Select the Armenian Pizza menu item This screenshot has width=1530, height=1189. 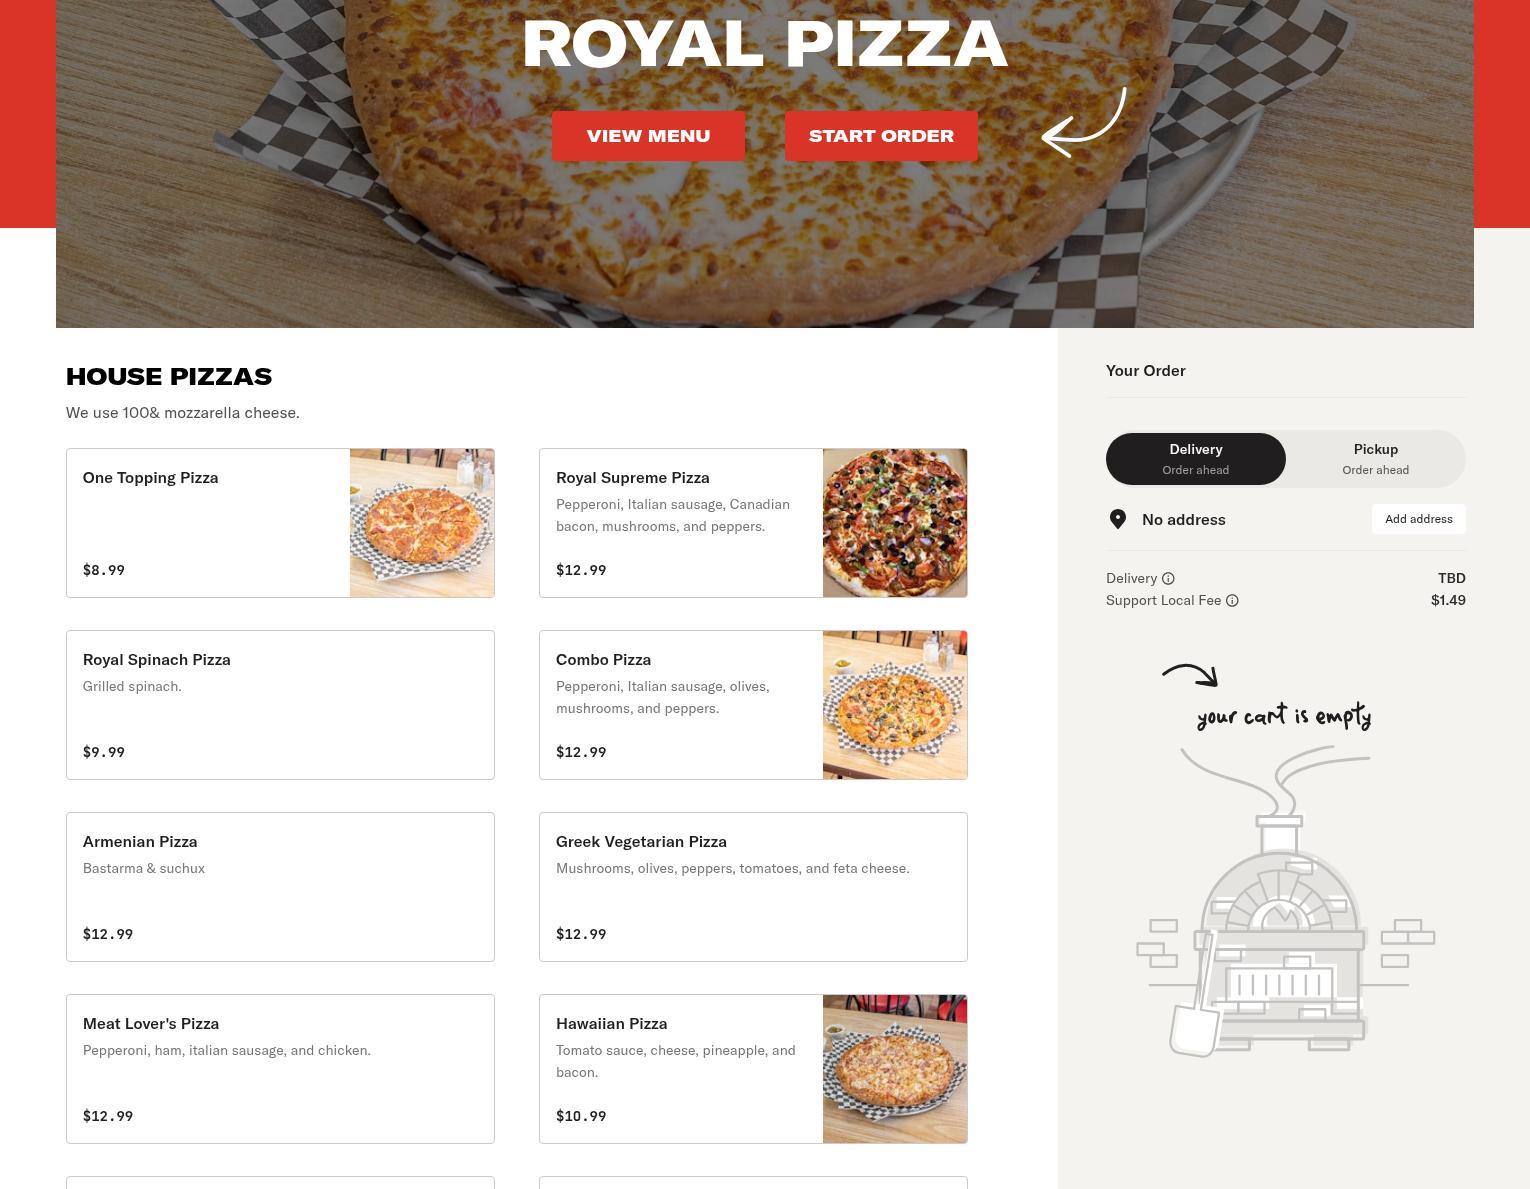coord(280,887)
